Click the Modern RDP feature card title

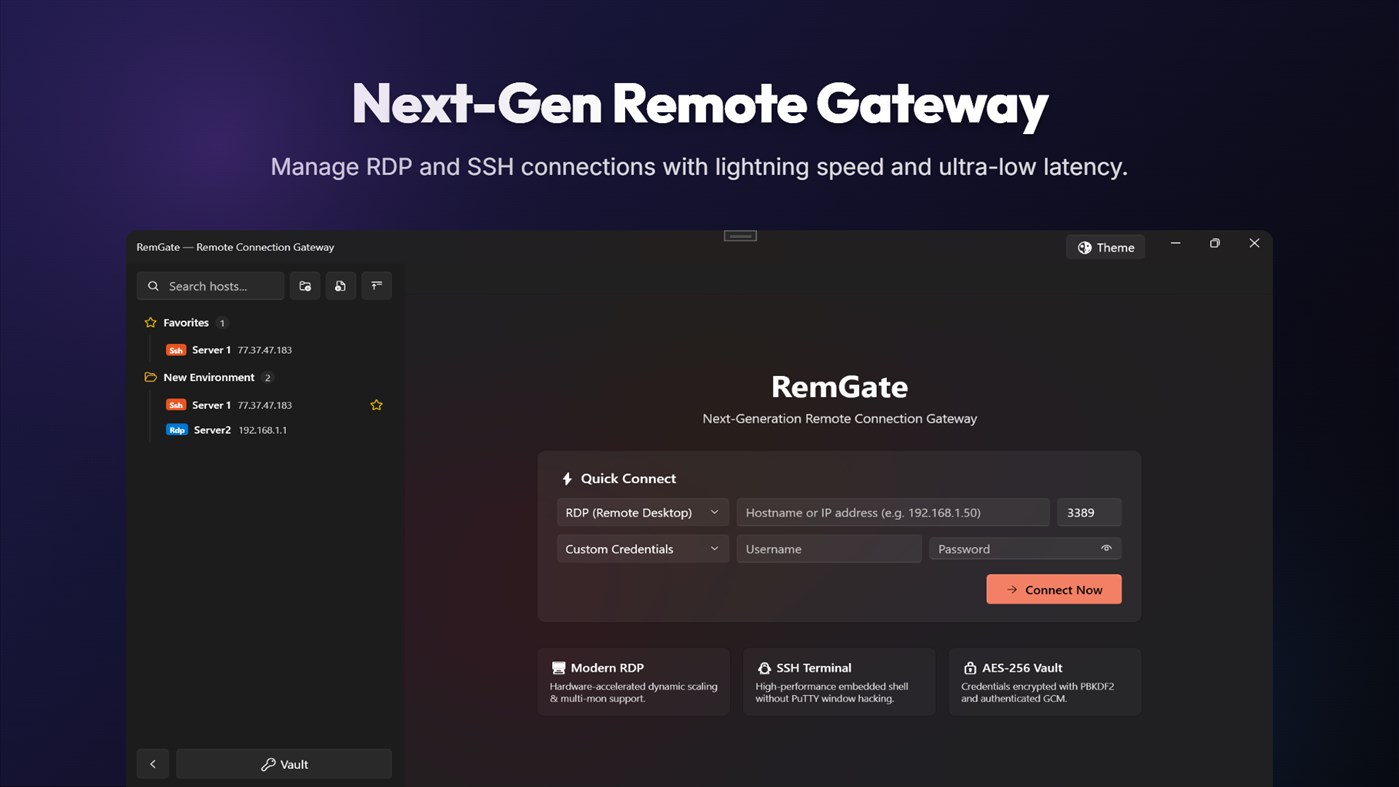[x=607, y=668]
